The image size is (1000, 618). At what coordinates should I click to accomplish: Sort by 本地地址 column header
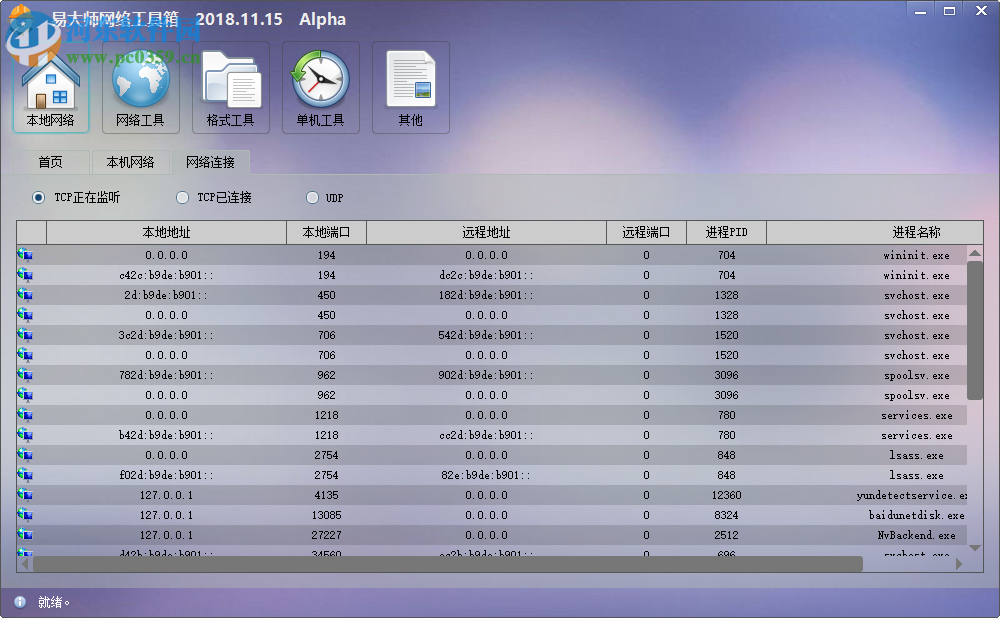point(166,232)
